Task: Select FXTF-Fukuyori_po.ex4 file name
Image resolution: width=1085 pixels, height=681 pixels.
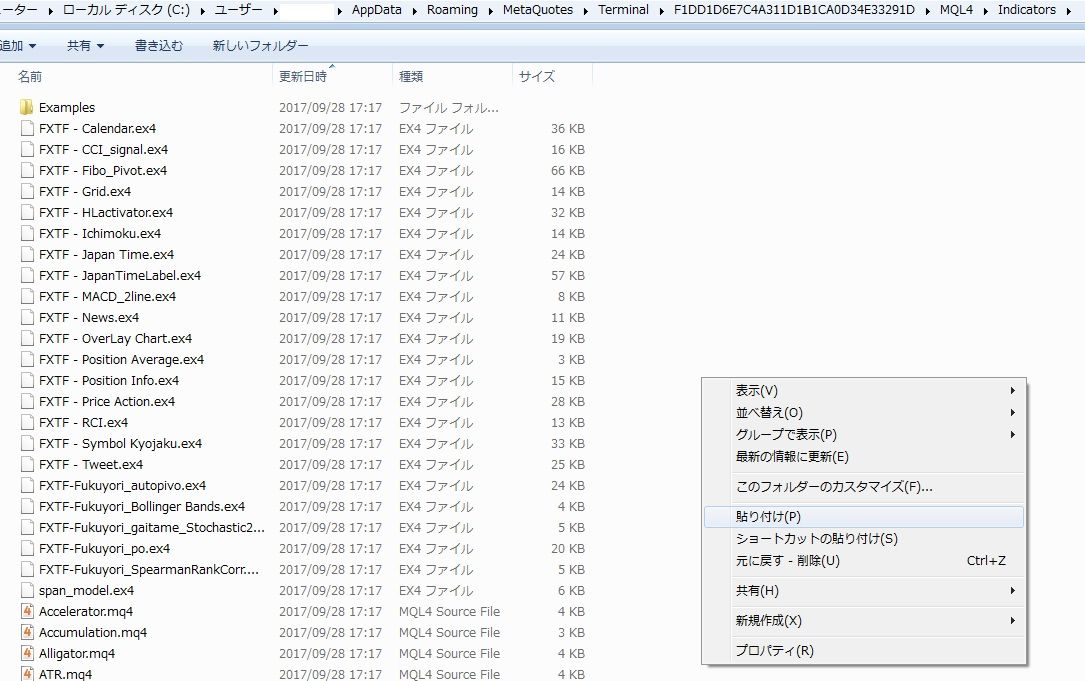Action: [x=104, y=548]
